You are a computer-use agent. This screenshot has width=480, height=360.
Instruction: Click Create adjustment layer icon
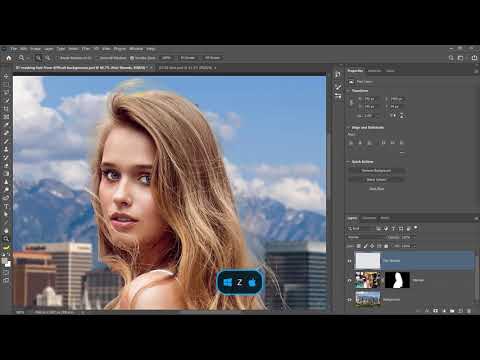[x=444, y=311]
